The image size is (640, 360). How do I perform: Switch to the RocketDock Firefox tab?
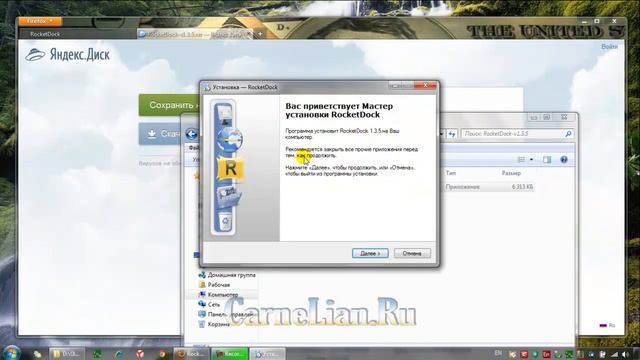78,34
